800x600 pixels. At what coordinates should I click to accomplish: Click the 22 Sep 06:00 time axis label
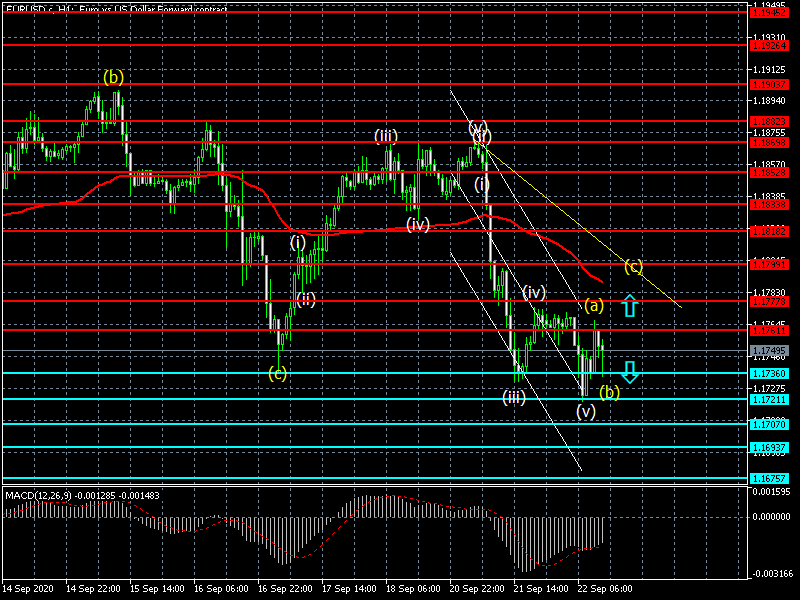pyautogui.click(x=605, y=588)
